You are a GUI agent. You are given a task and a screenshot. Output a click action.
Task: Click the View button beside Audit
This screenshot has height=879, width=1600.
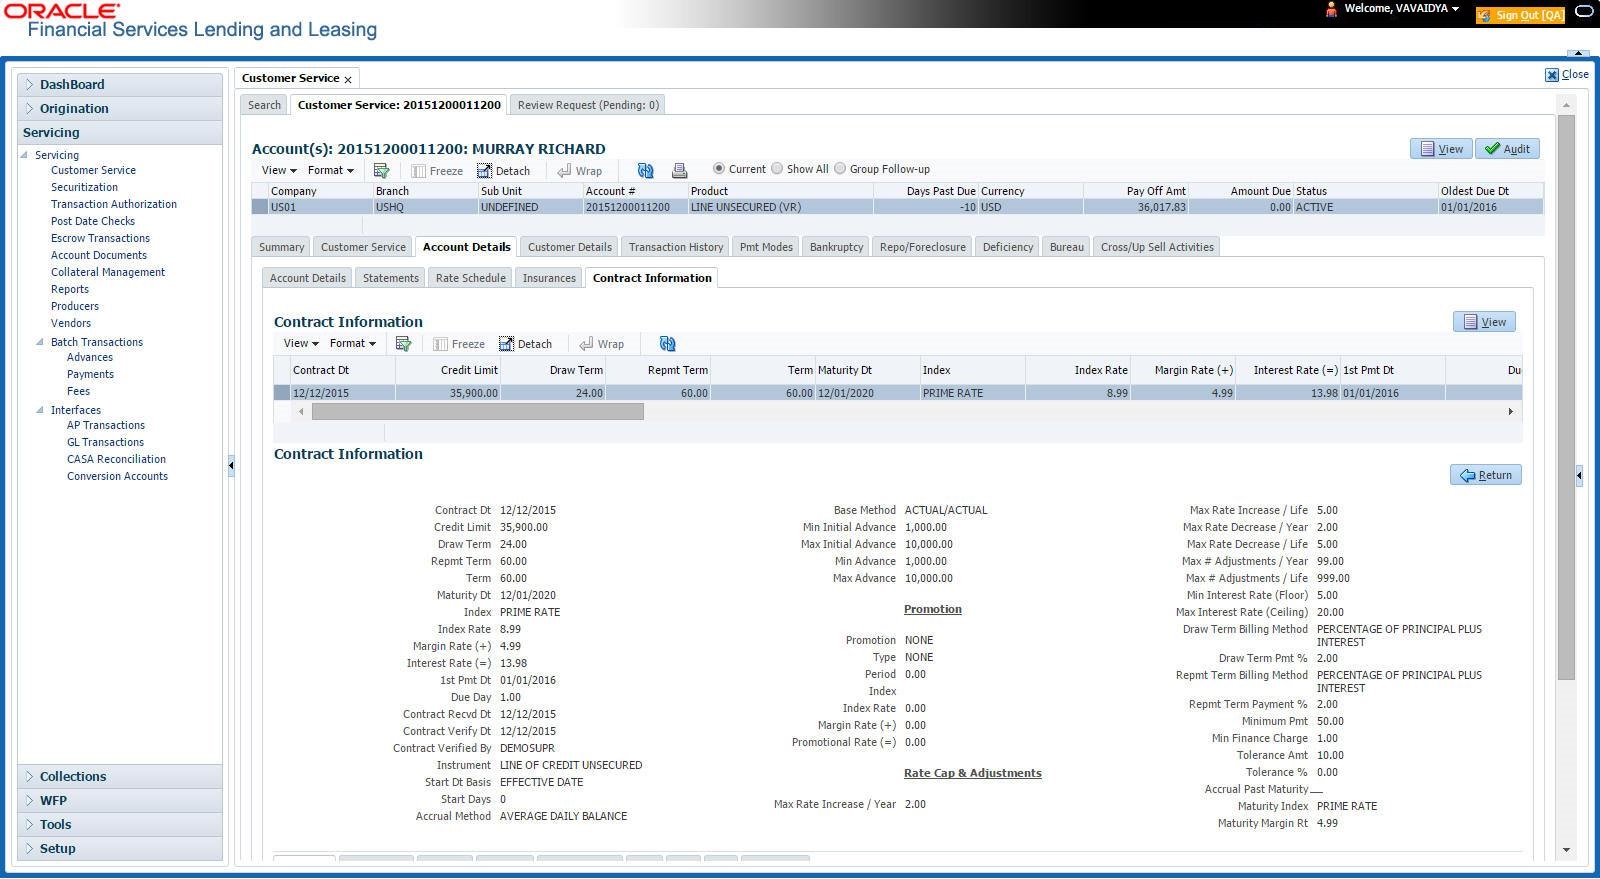pos(1441,149)
